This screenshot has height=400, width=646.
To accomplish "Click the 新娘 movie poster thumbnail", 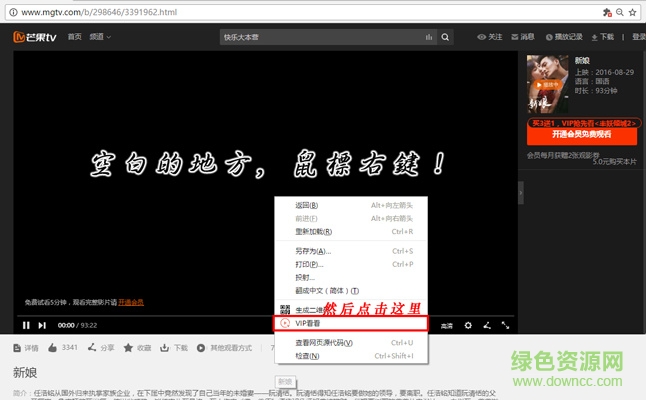I will (548, 84).
